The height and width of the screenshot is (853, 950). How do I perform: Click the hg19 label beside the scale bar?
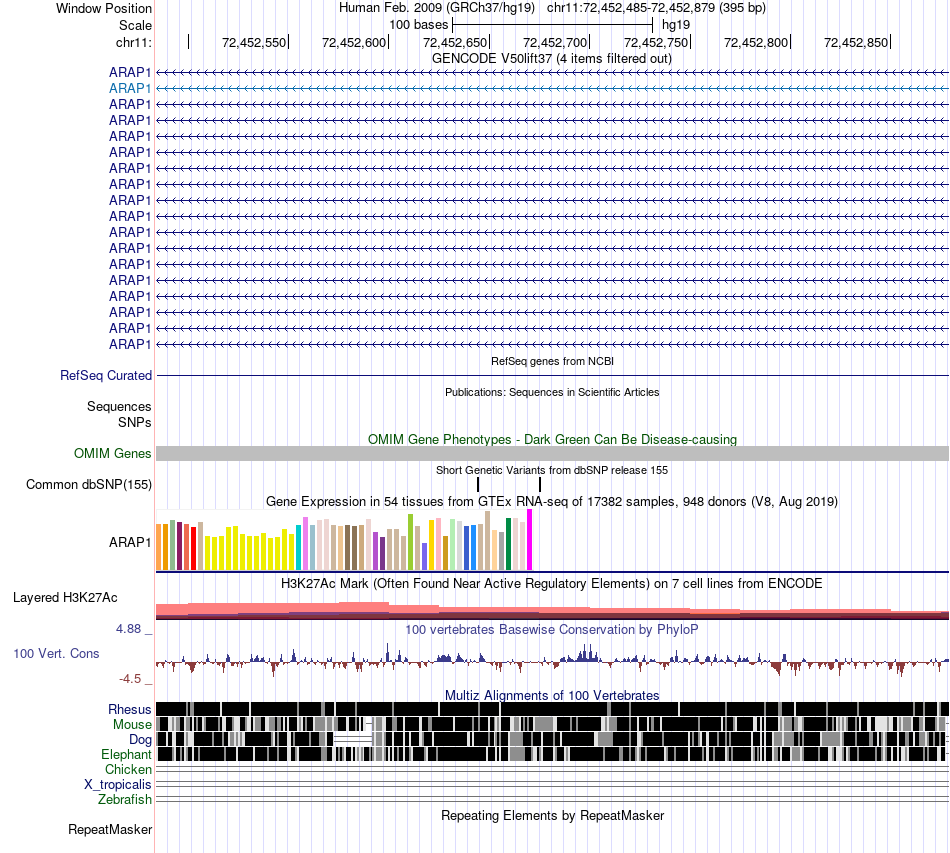676,25
